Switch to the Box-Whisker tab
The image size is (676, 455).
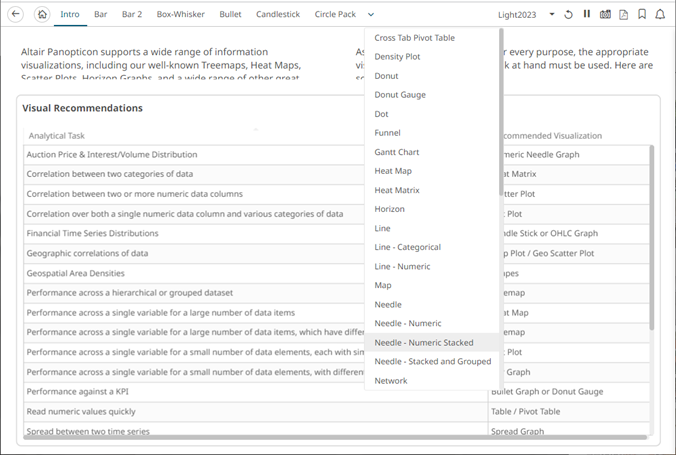click(x=180, y=15)
